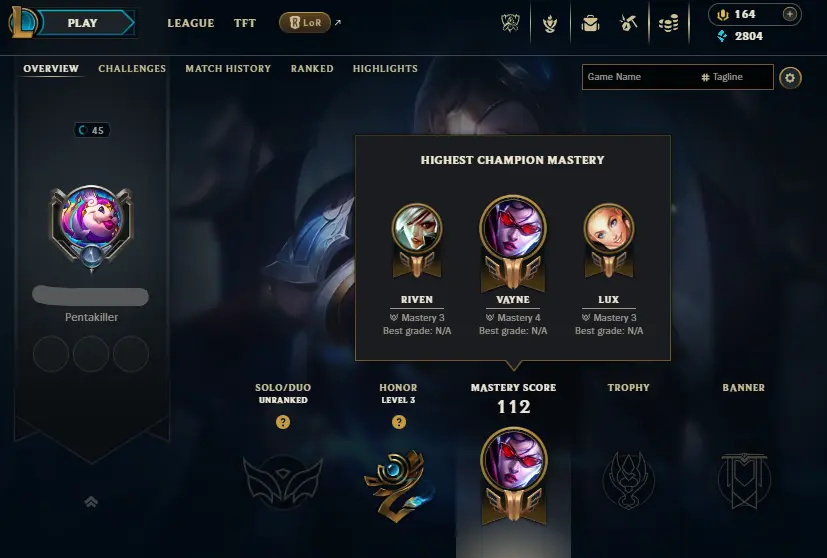Collapse the profile banner using chevron arrow

91,502
